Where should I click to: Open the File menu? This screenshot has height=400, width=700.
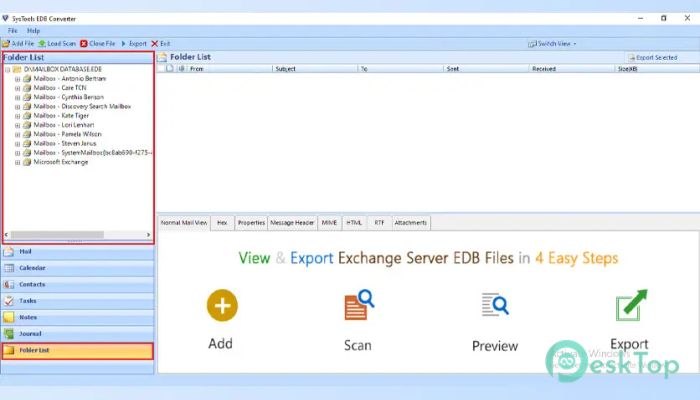(12, 31)
